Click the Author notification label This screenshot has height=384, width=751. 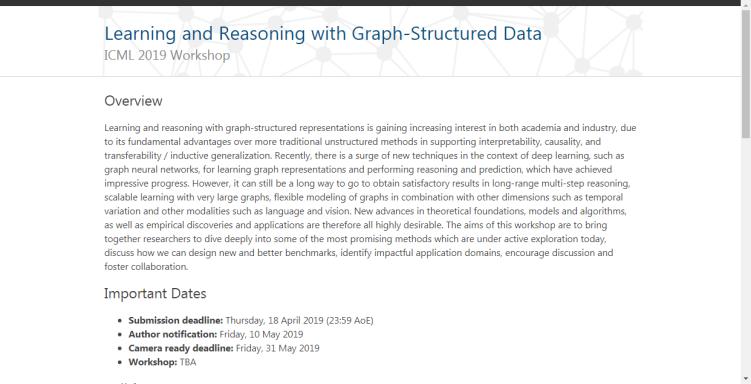pos(172,334)
